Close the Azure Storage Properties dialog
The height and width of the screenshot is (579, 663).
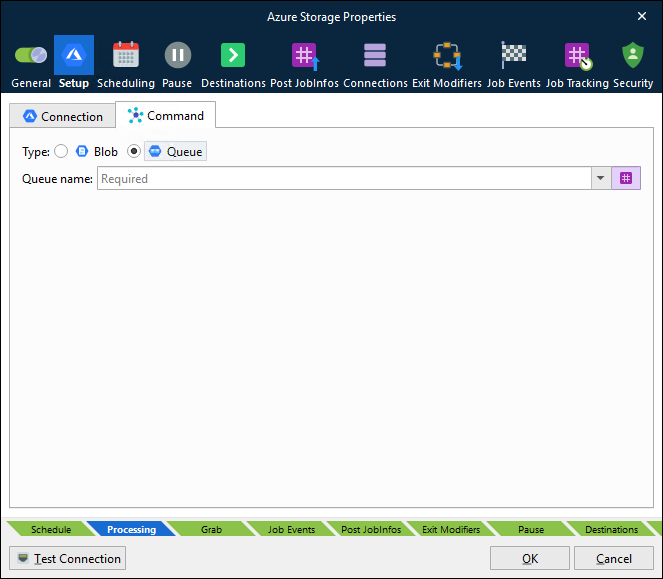tap(642, 16)
